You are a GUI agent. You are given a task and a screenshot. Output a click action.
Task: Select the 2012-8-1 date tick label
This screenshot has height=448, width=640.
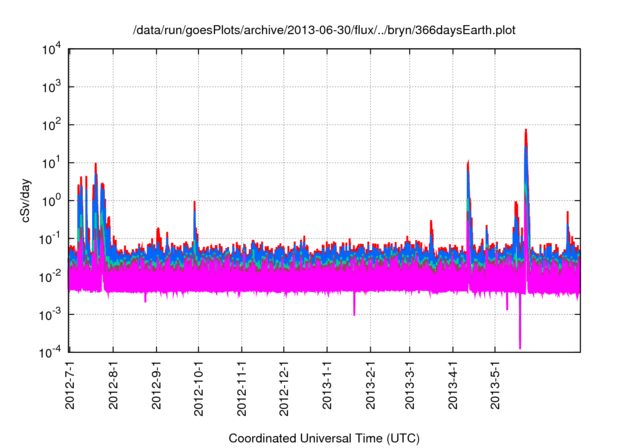[113, 385]
